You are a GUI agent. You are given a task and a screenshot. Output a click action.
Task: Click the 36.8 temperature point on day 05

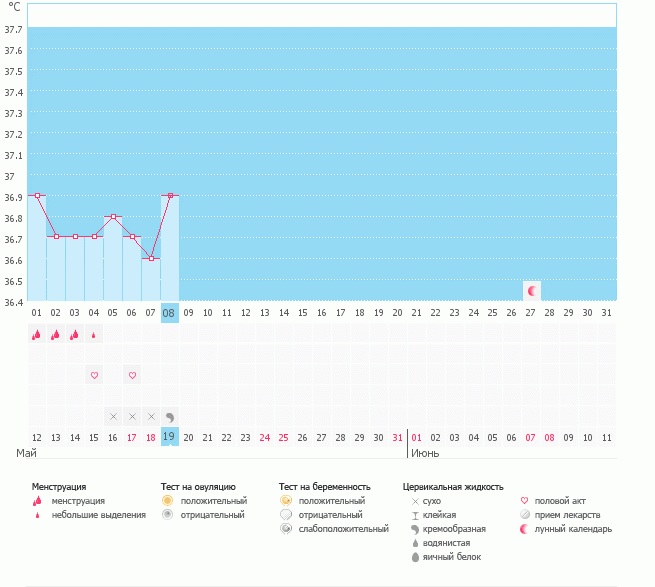point(113,217)
